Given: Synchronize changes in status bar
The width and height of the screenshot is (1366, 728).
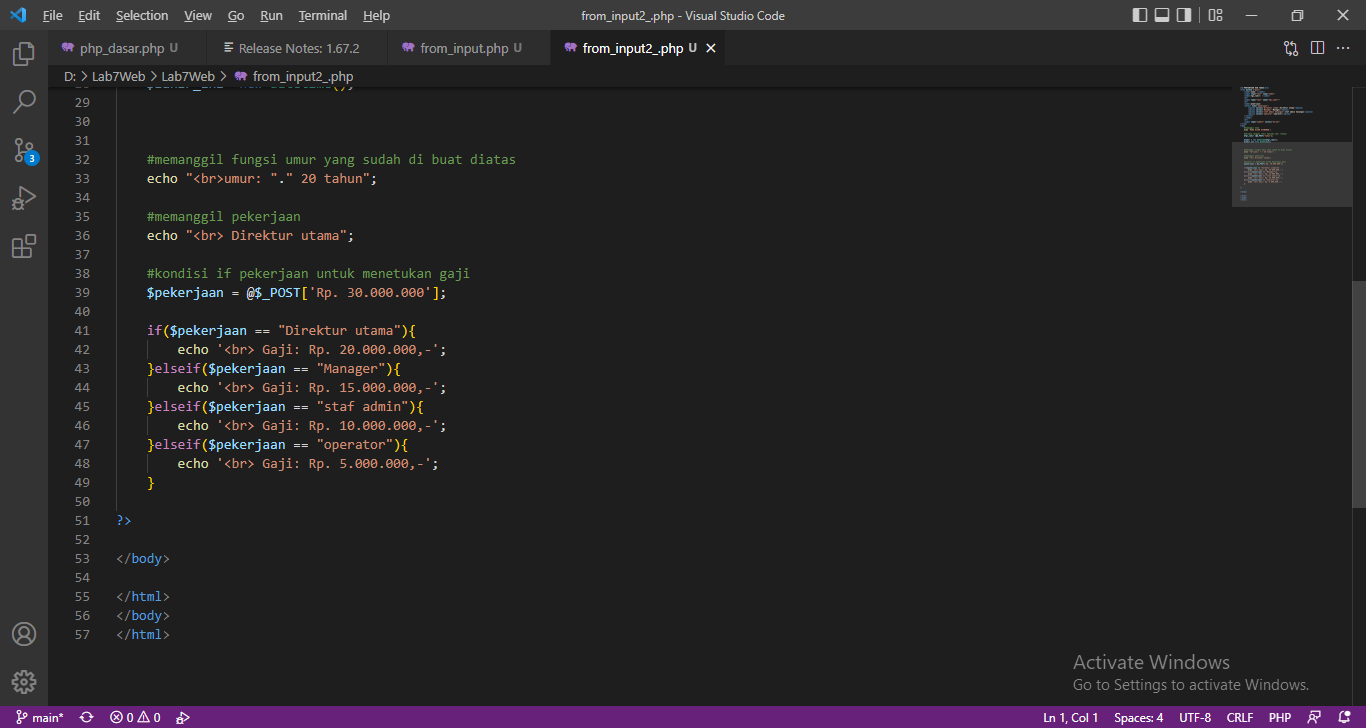Looking at the screenshot, I should [87, 717].
